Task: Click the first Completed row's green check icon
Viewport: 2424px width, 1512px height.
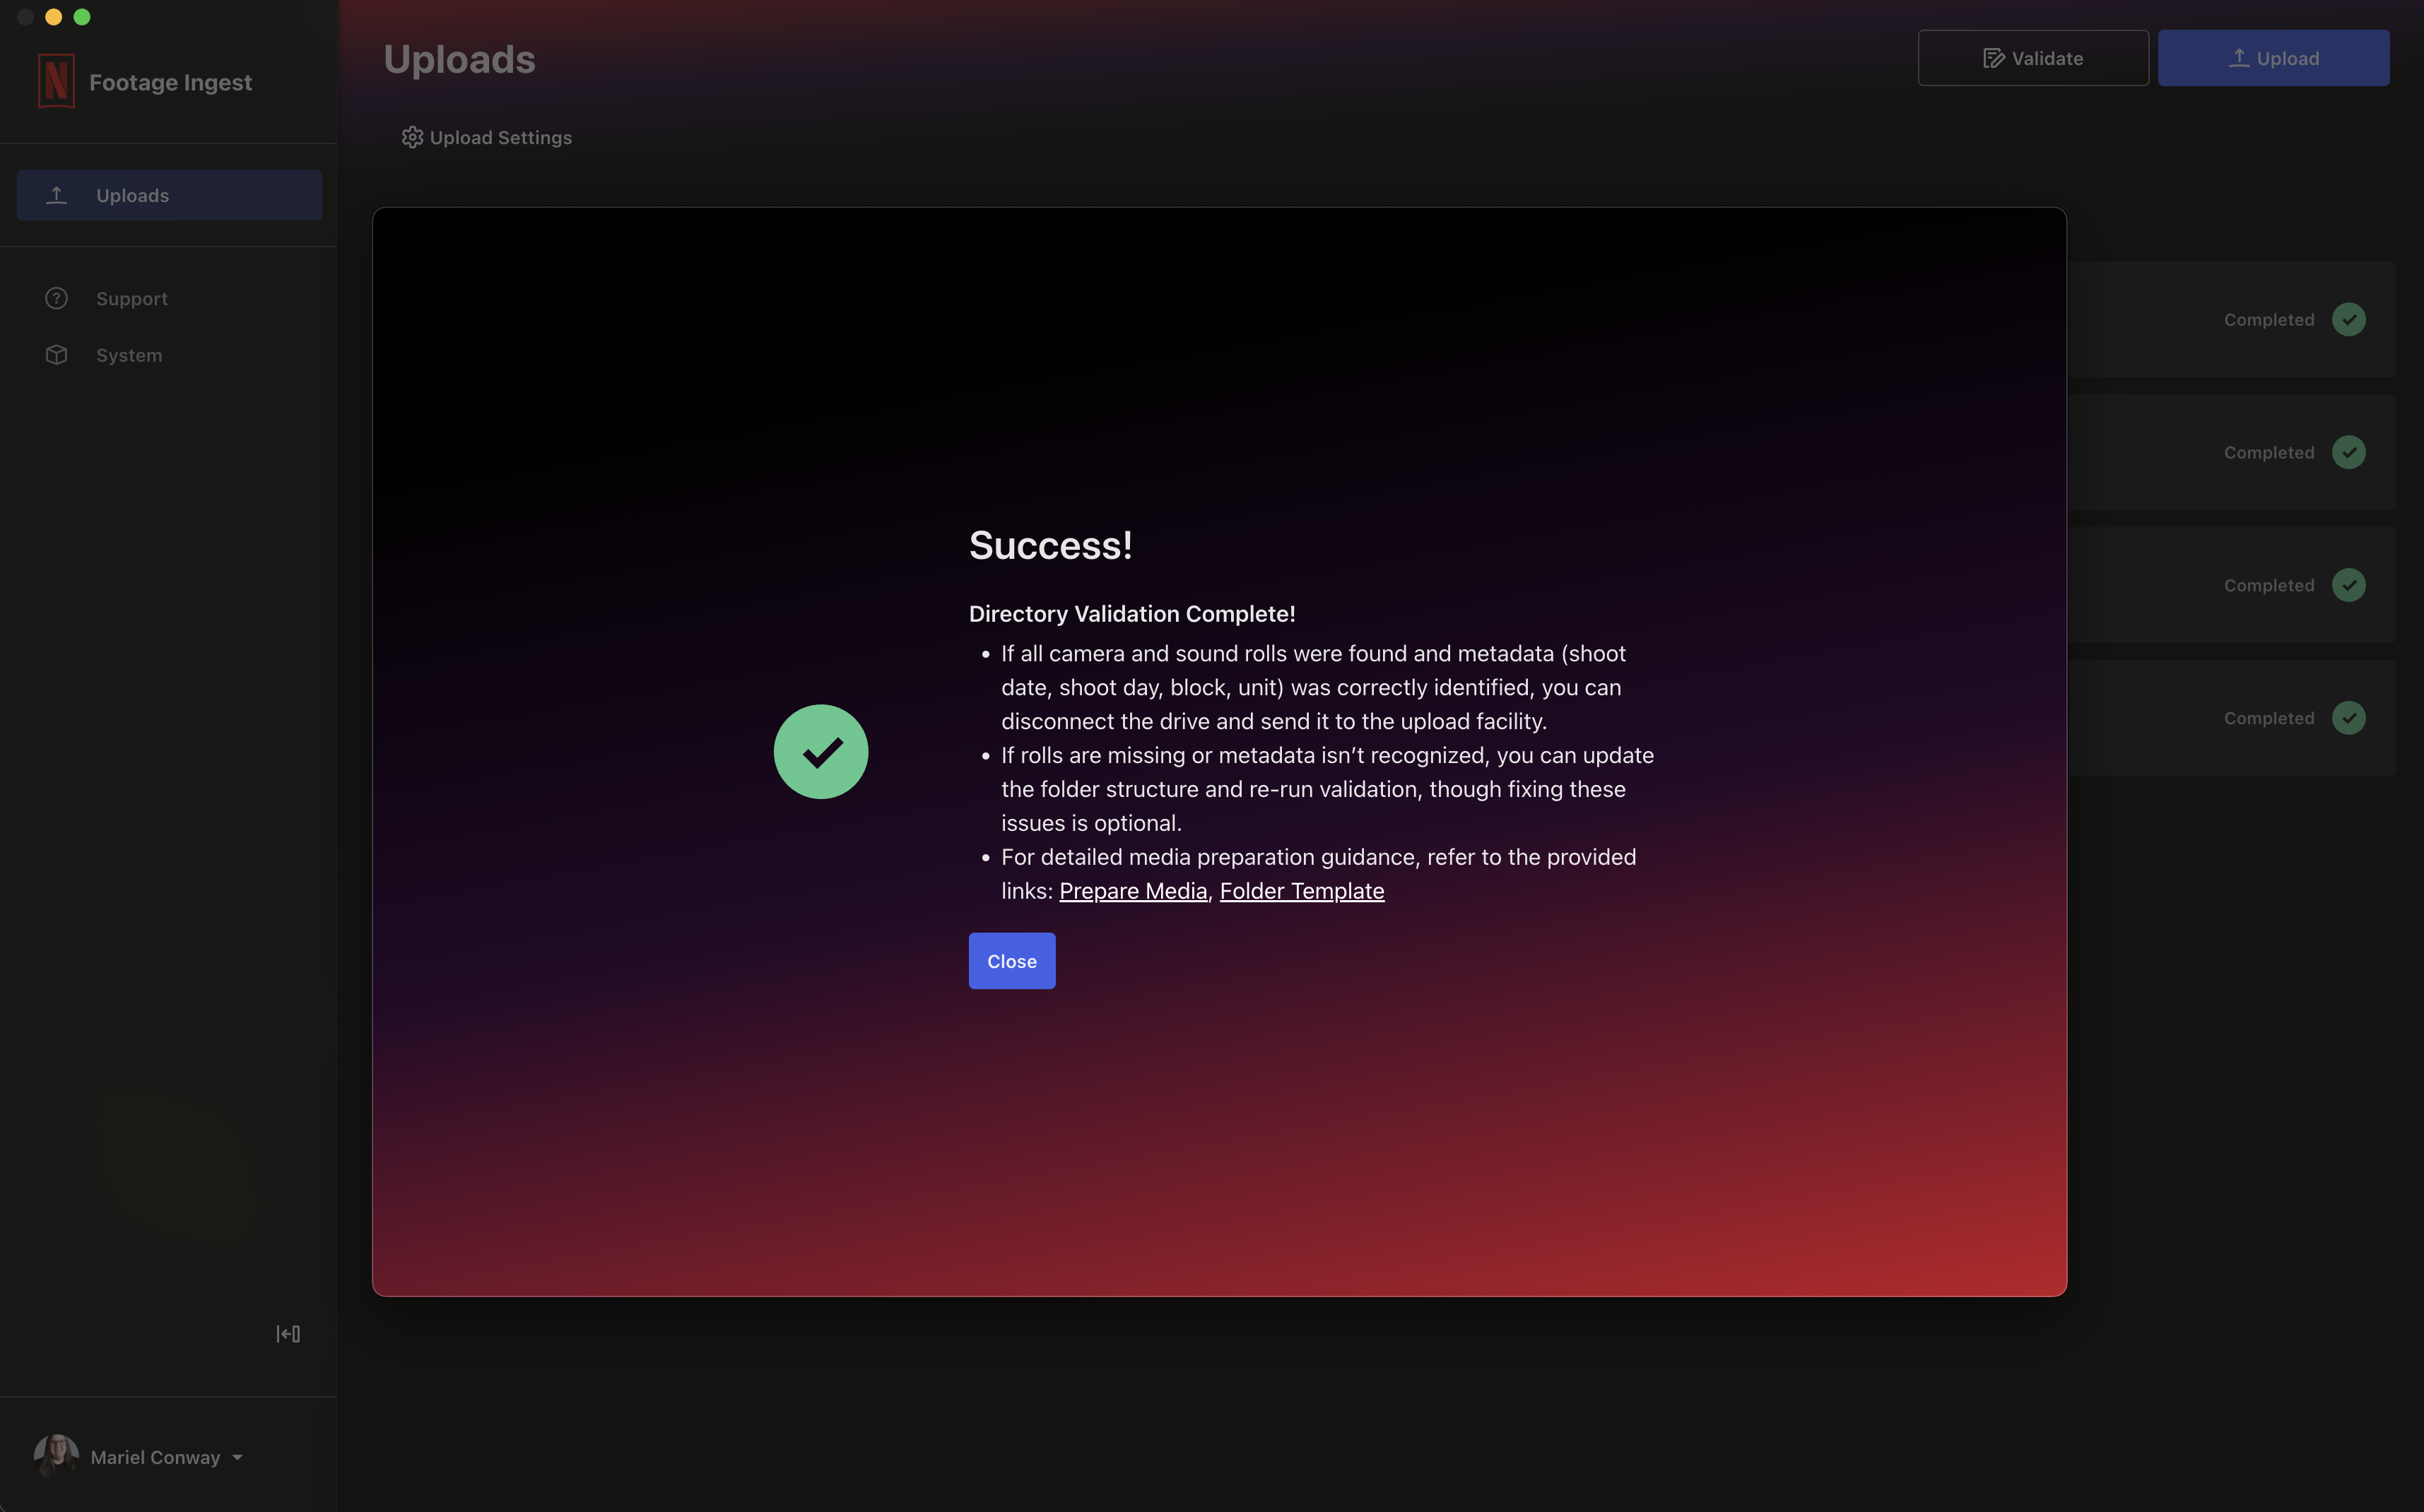Action: click(x=2349, y=320)
